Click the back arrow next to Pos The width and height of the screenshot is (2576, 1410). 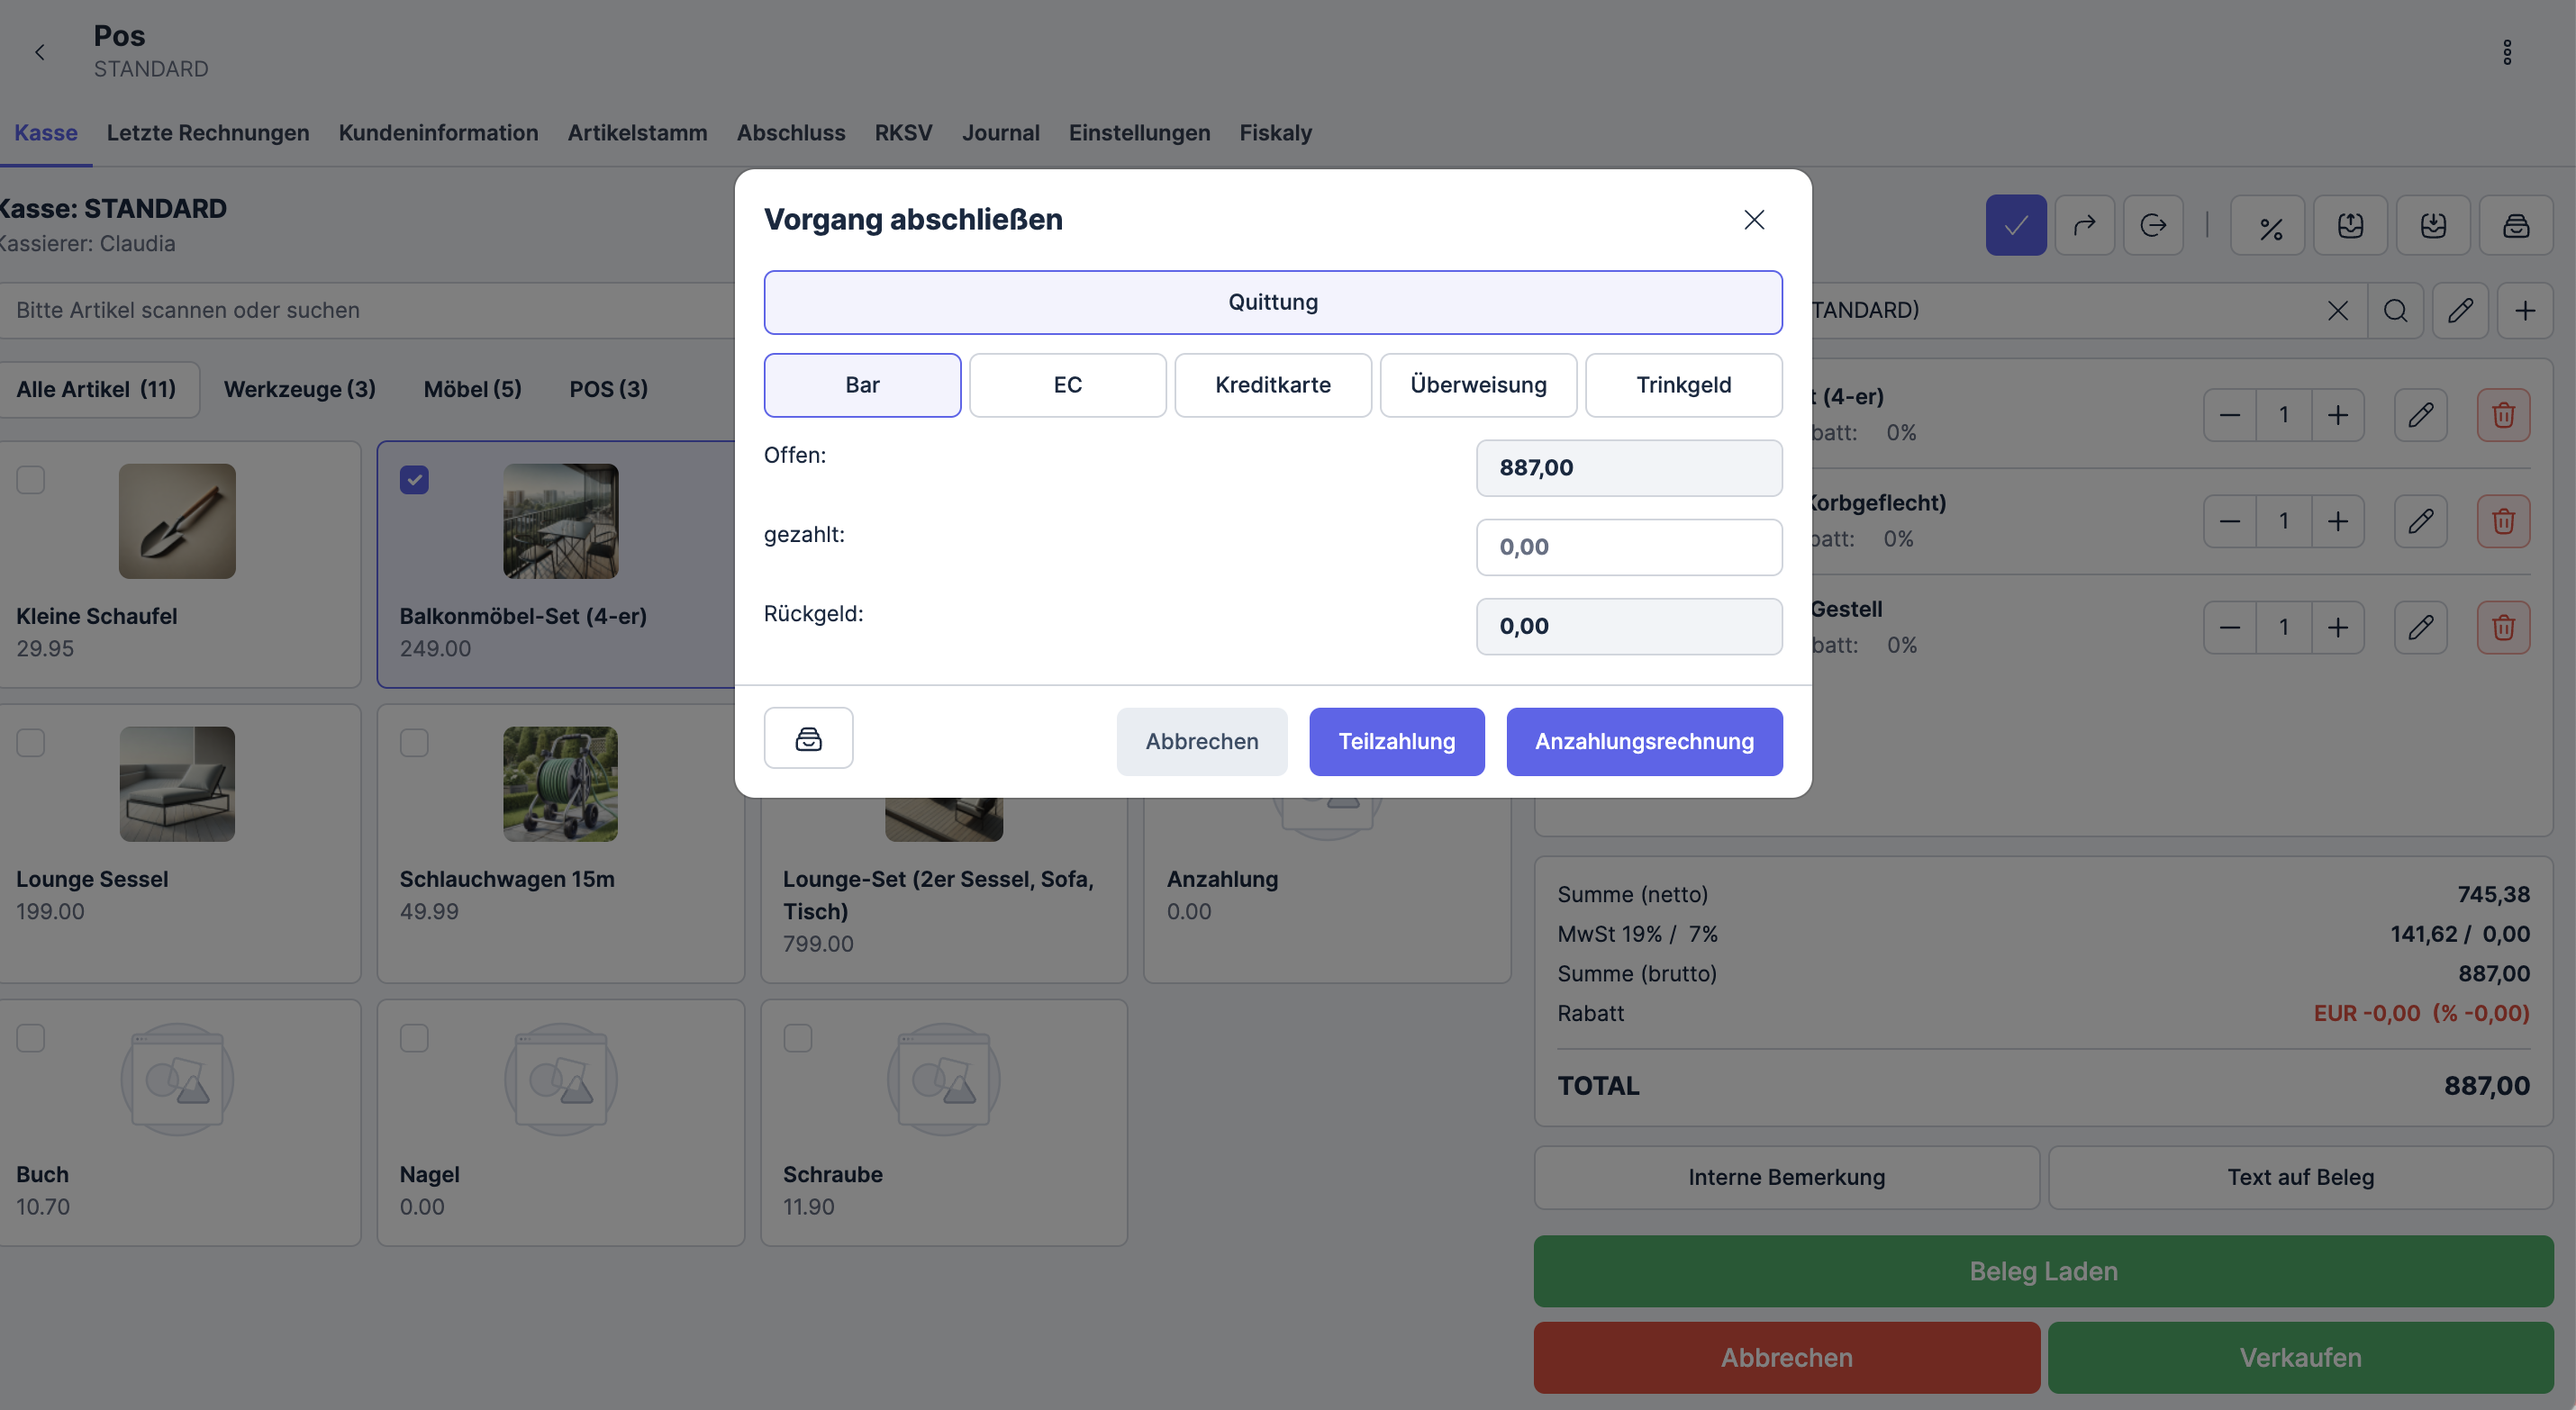[x=40, y=52]
